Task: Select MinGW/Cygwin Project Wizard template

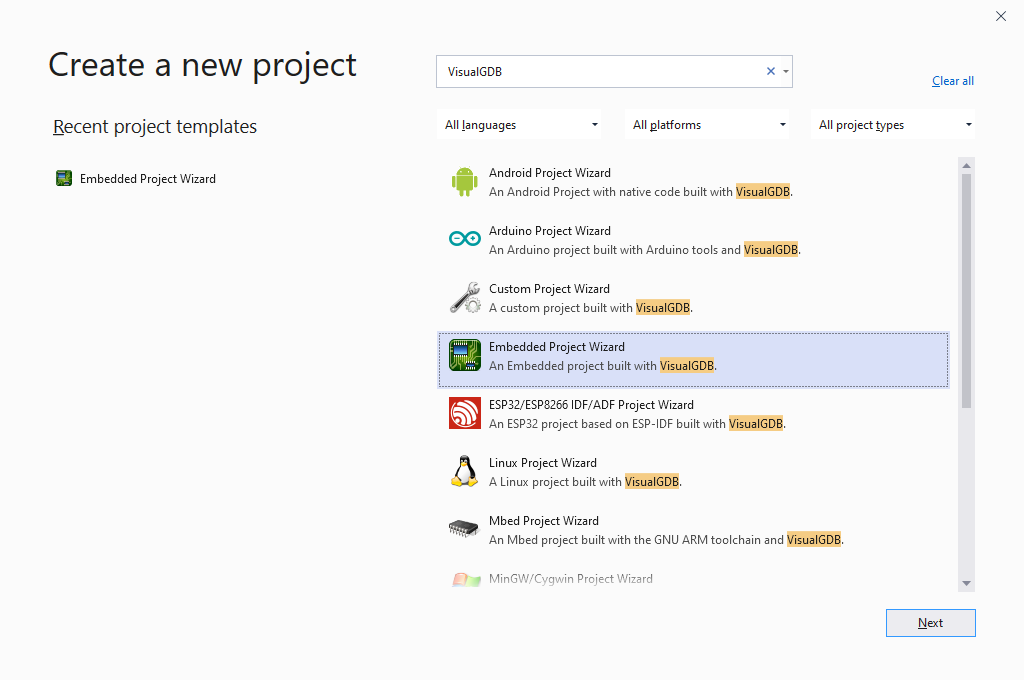Action: click(570, 579)
